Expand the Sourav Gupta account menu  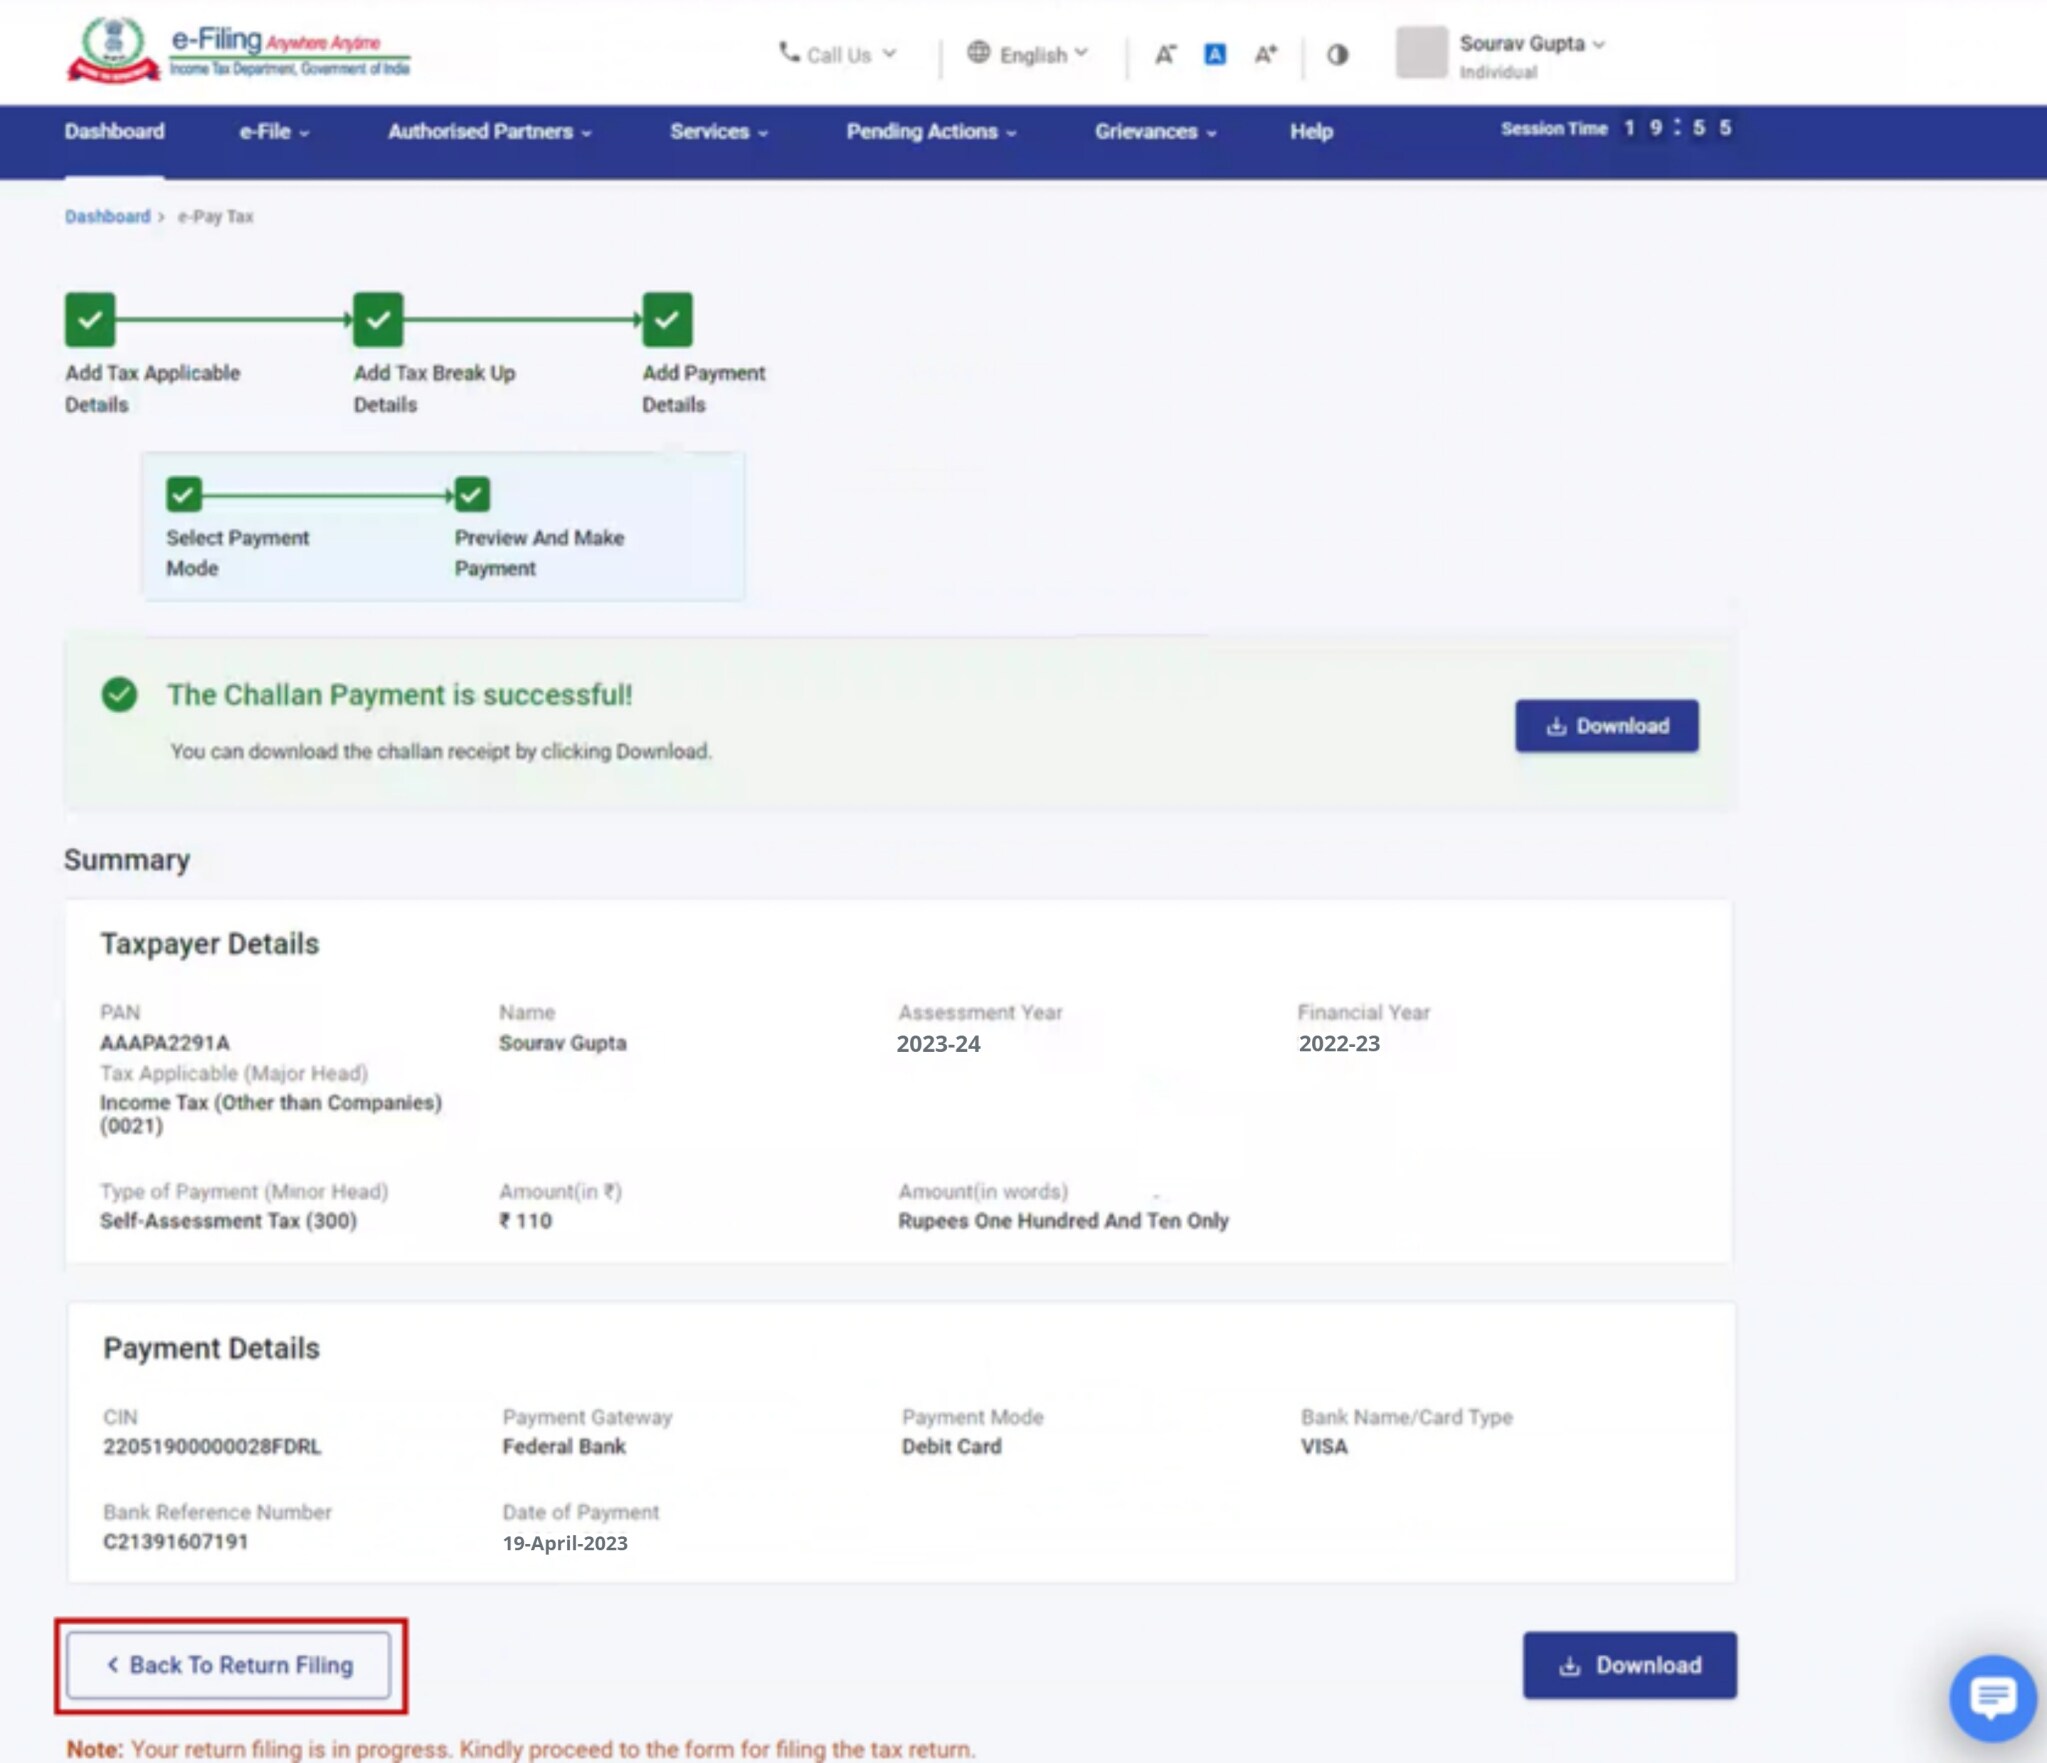(1531, 44)
